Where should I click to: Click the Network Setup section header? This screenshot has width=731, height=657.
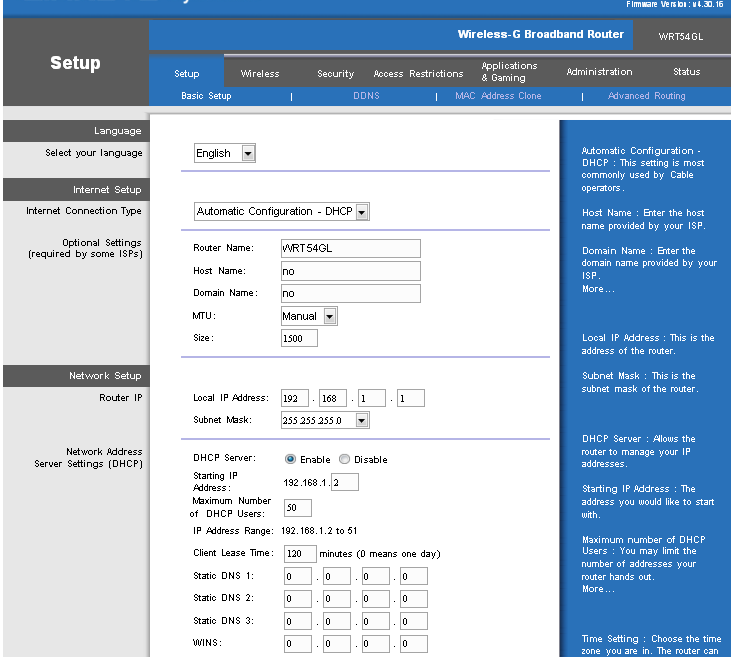[x=76, y=376]
